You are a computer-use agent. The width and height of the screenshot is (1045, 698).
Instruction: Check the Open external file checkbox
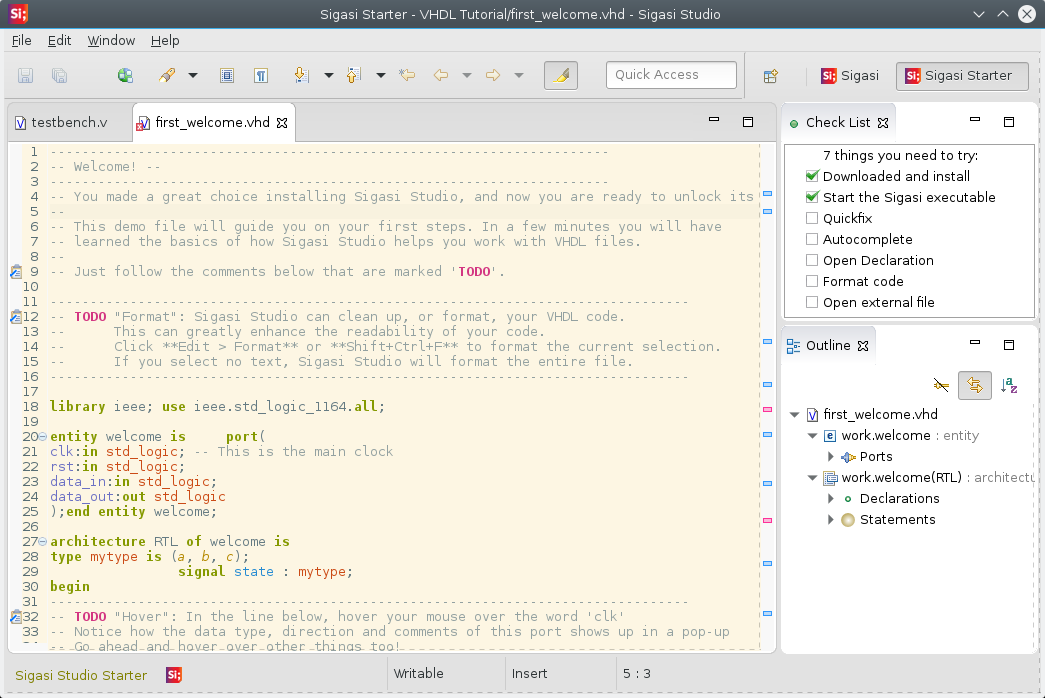pos(812,302)
